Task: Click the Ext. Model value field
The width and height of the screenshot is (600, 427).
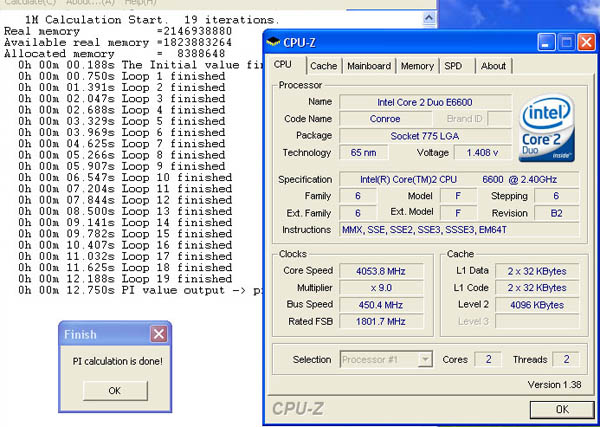Action: tap(458, 213)
